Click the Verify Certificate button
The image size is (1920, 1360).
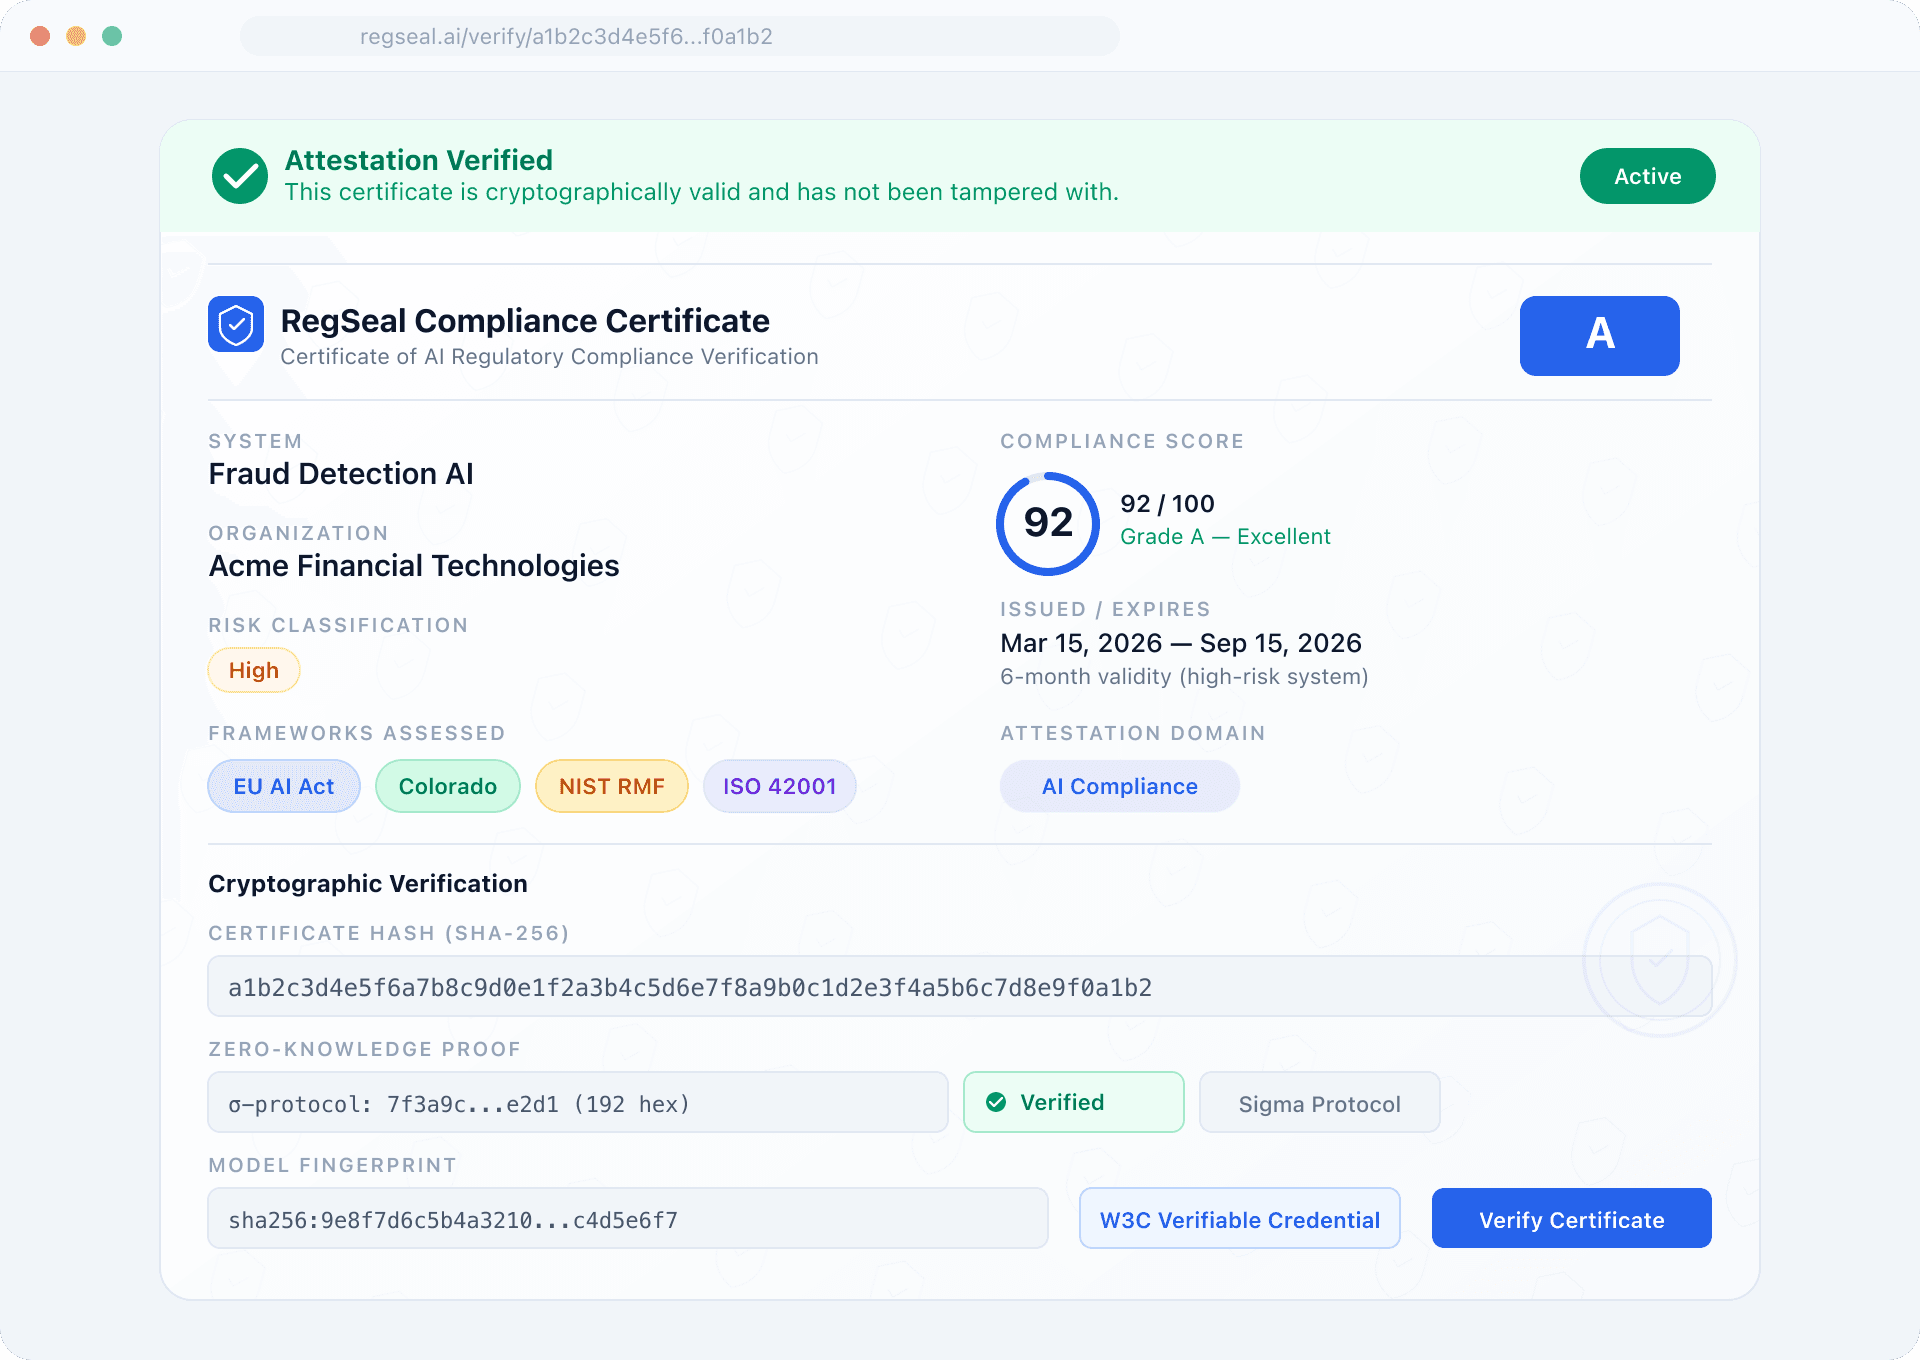(1570, 1218)
